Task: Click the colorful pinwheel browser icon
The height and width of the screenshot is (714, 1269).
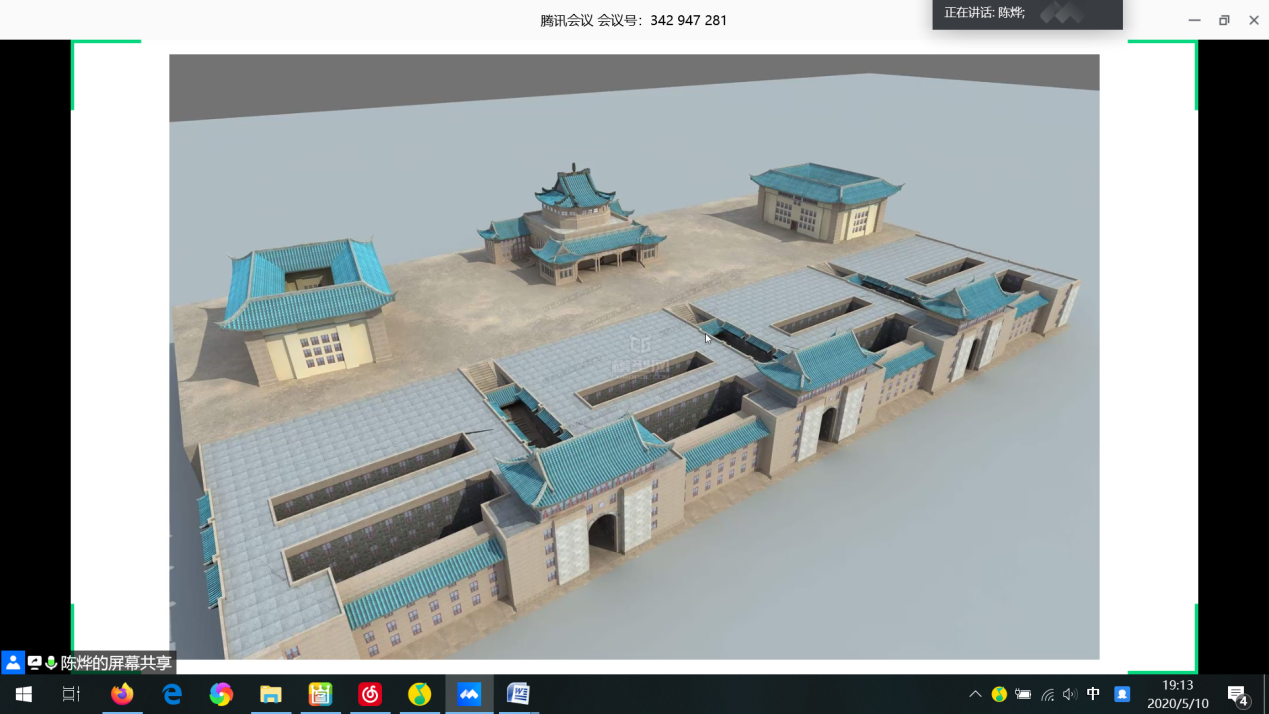Action: (x=221, y=694)
